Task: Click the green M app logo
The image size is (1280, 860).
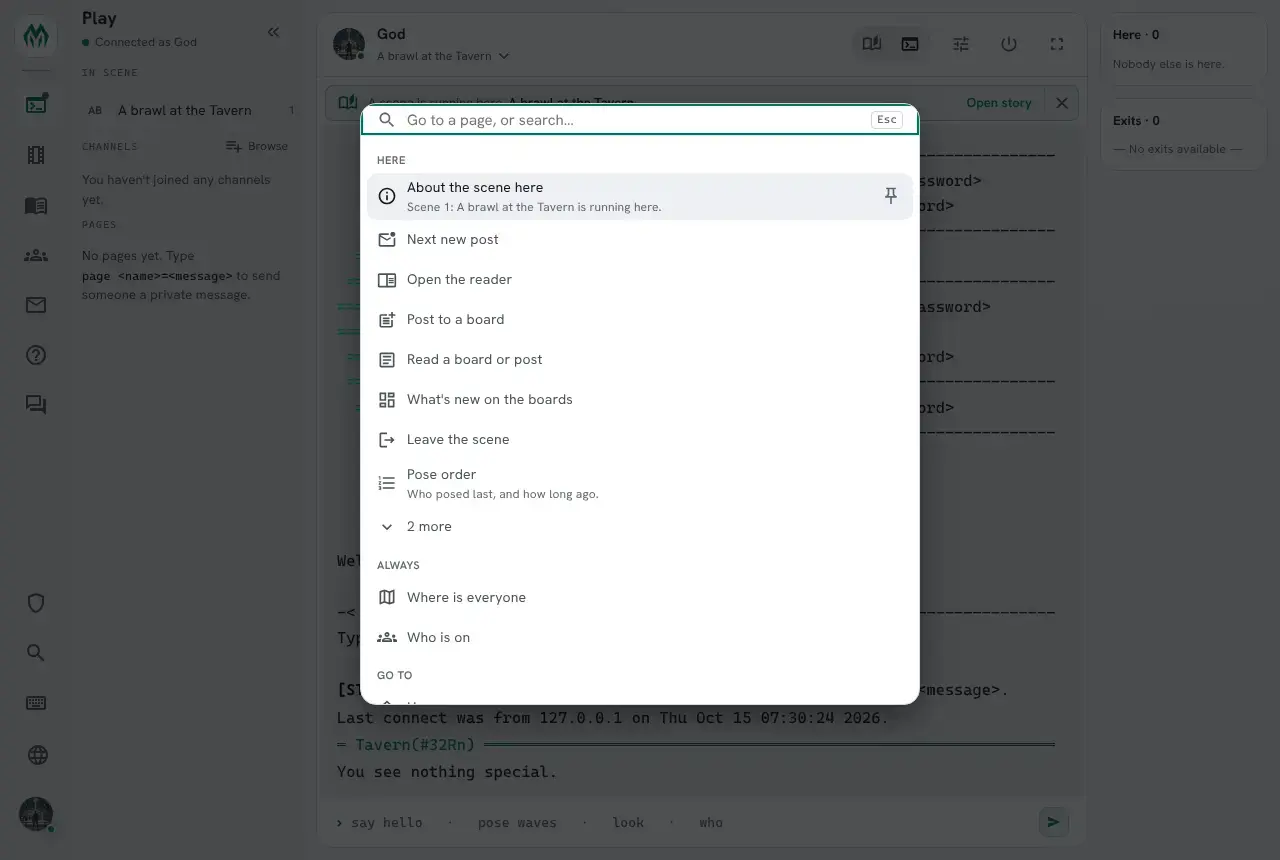Action: (x=36, y=37)
